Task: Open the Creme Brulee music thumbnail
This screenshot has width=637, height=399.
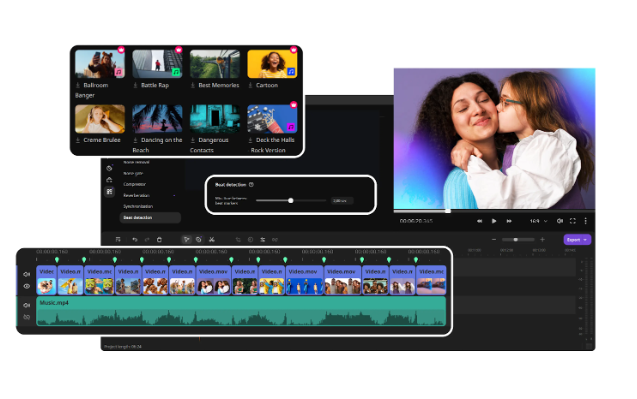Action: point(100,119)
